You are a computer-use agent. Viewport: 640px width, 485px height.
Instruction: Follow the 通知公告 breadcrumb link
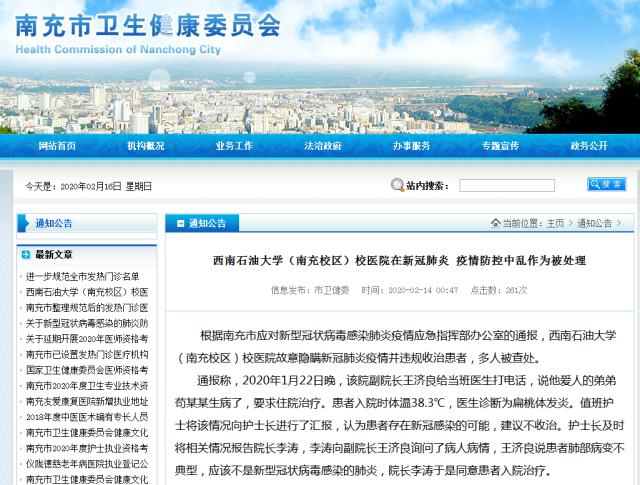pos(593,223)
